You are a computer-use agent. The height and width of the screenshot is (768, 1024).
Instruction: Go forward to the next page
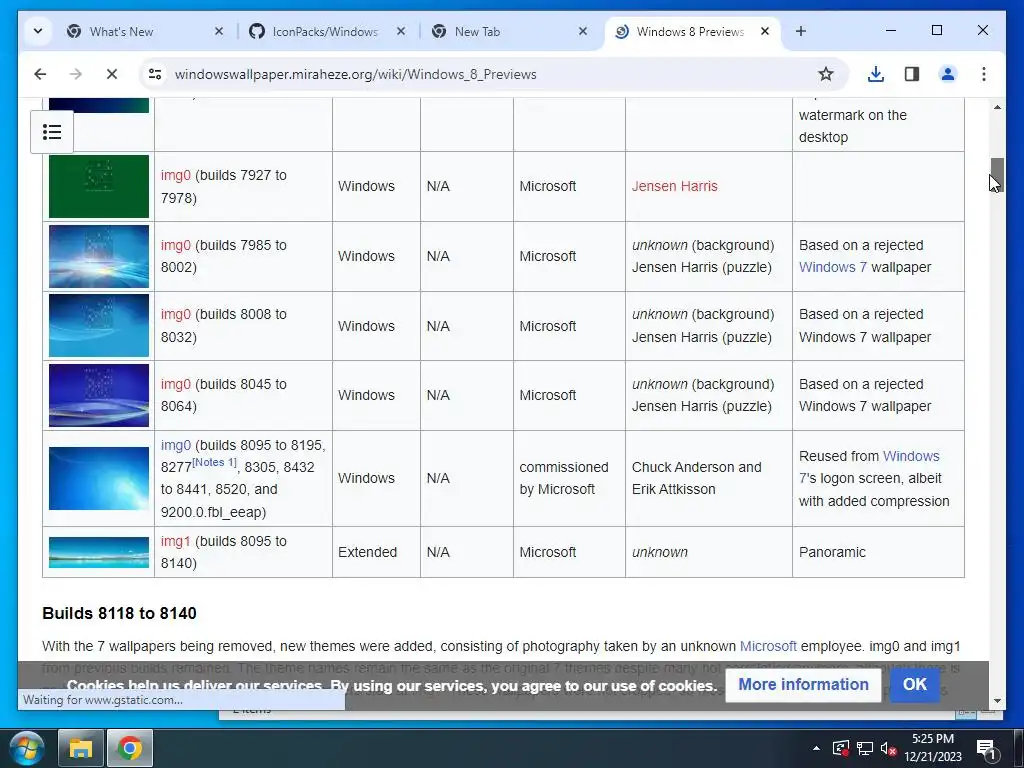pos(76,74)
